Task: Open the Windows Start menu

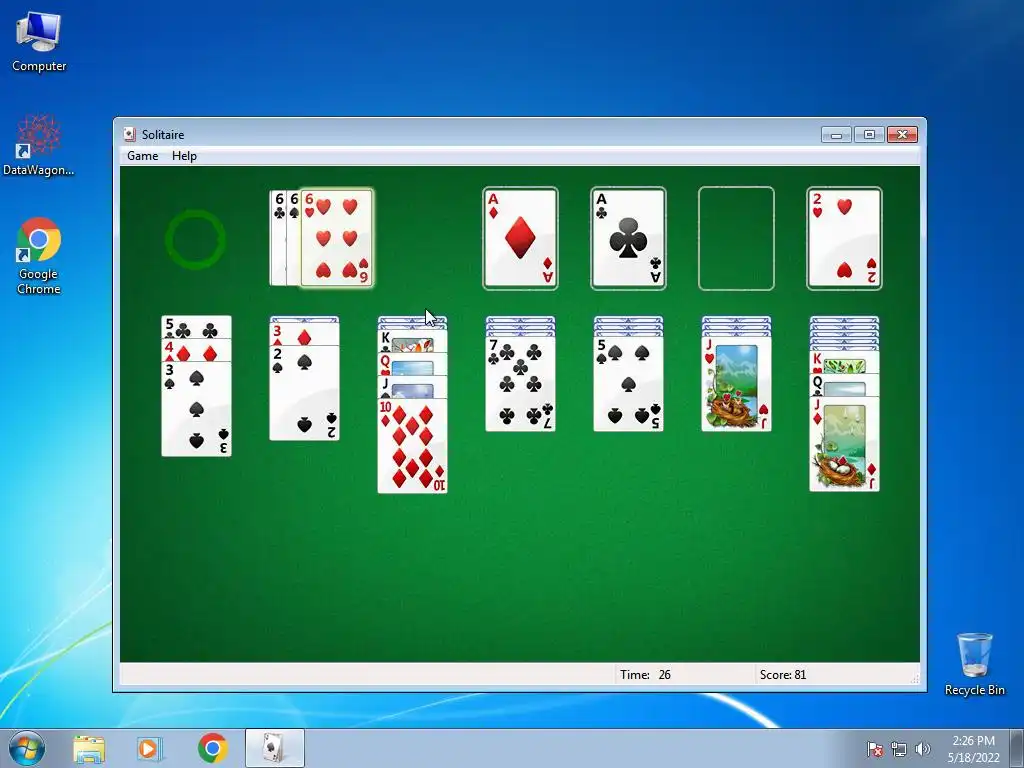Action: click(x=27, y=748)
